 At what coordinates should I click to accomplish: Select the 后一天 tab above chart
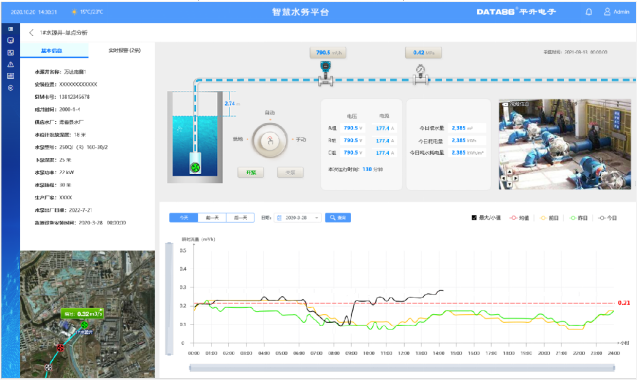240,218
